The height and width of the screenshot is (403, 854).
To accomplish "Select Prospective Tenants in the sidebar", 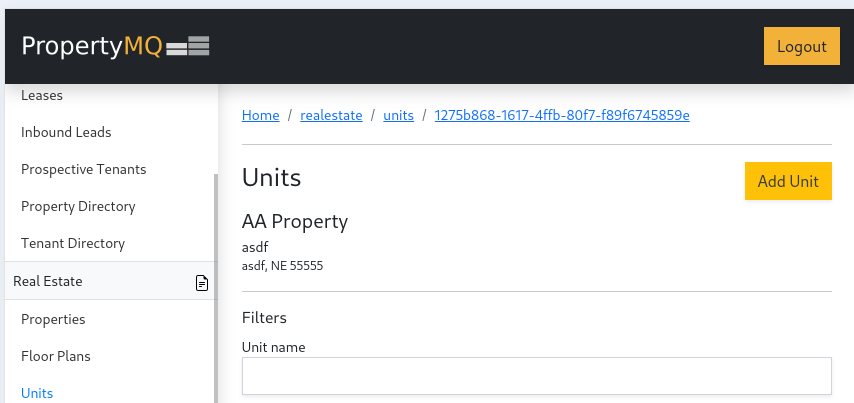I will [x=83, y=169].
